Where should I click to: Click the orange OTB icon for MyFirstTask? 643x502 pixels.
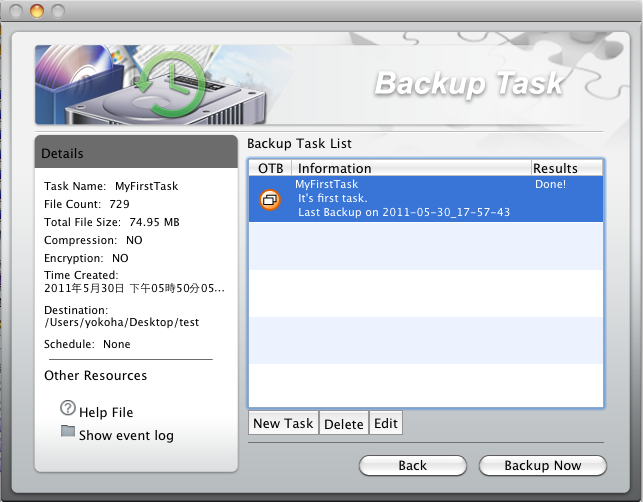point(270,200)
